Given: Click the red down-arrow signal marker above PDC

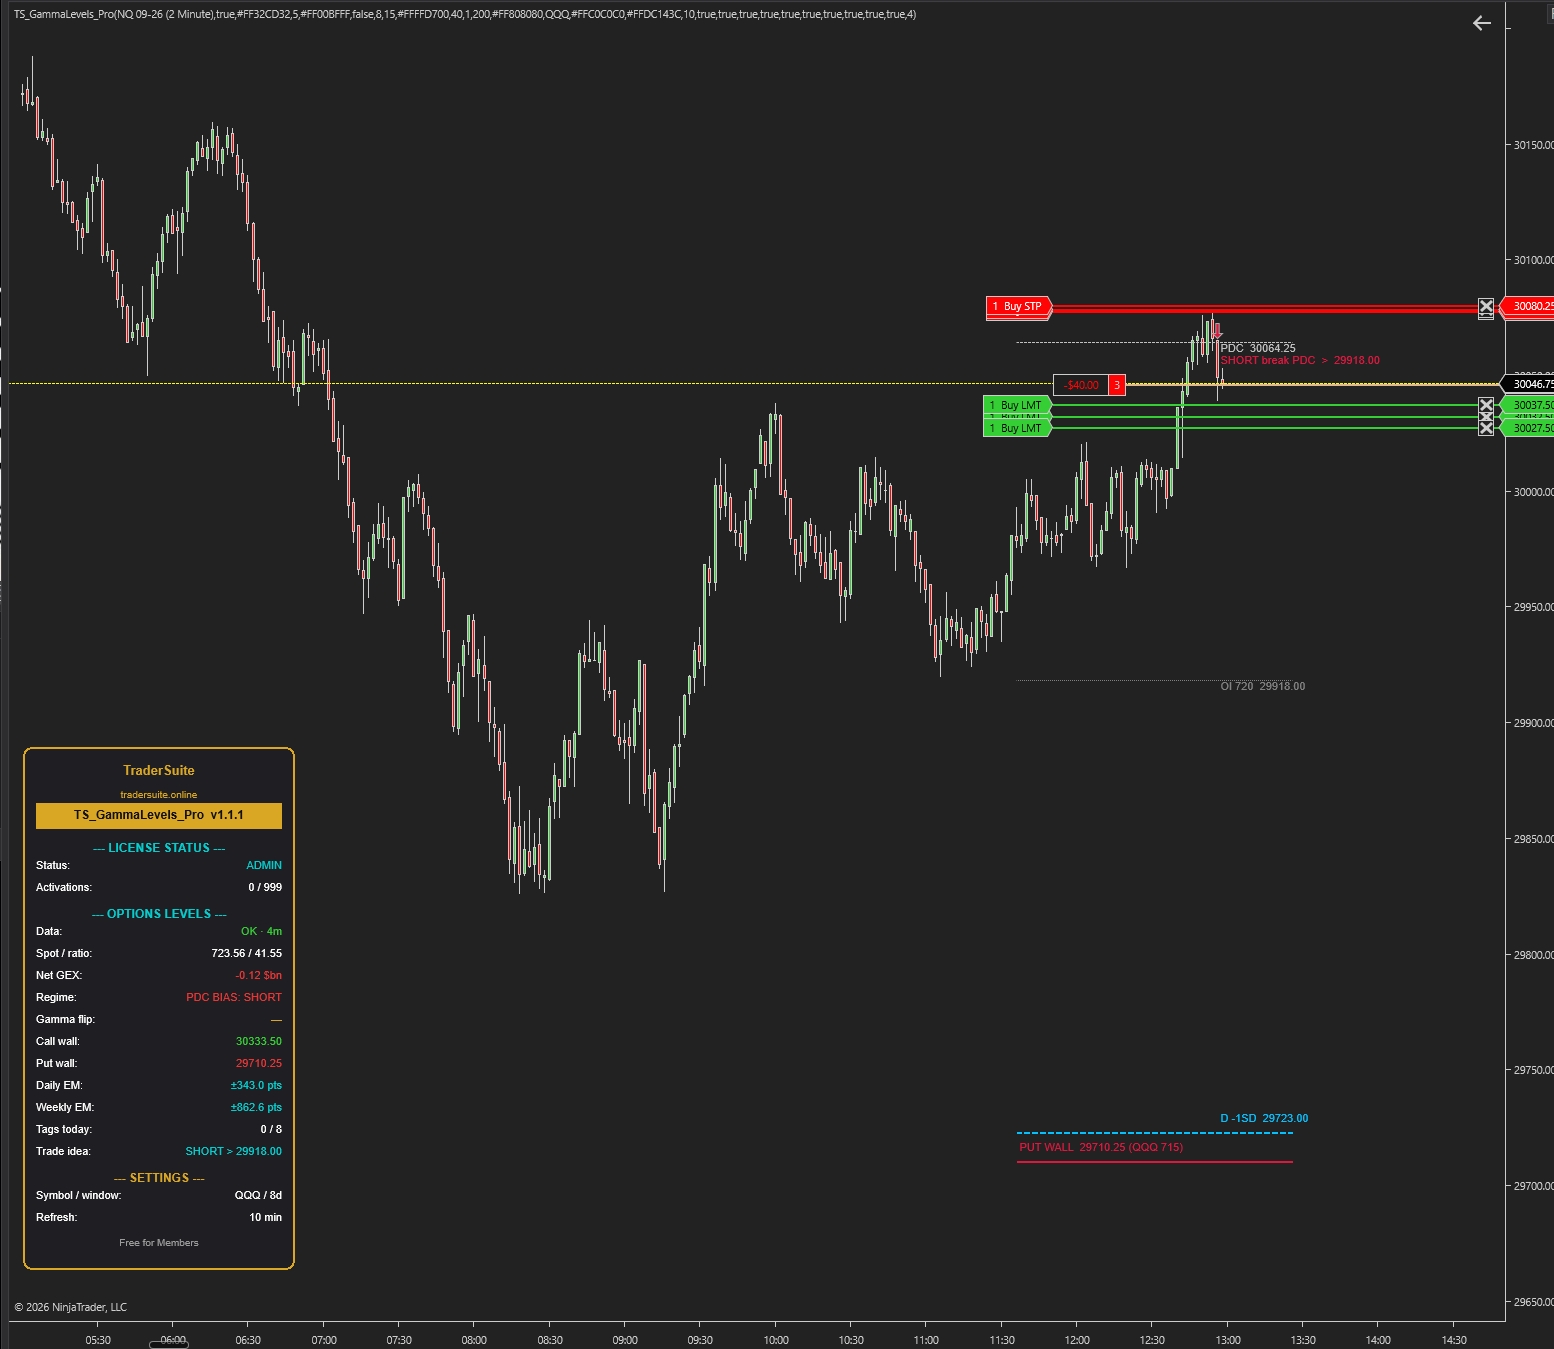Looking at the screenshot, I should 1217,331.
